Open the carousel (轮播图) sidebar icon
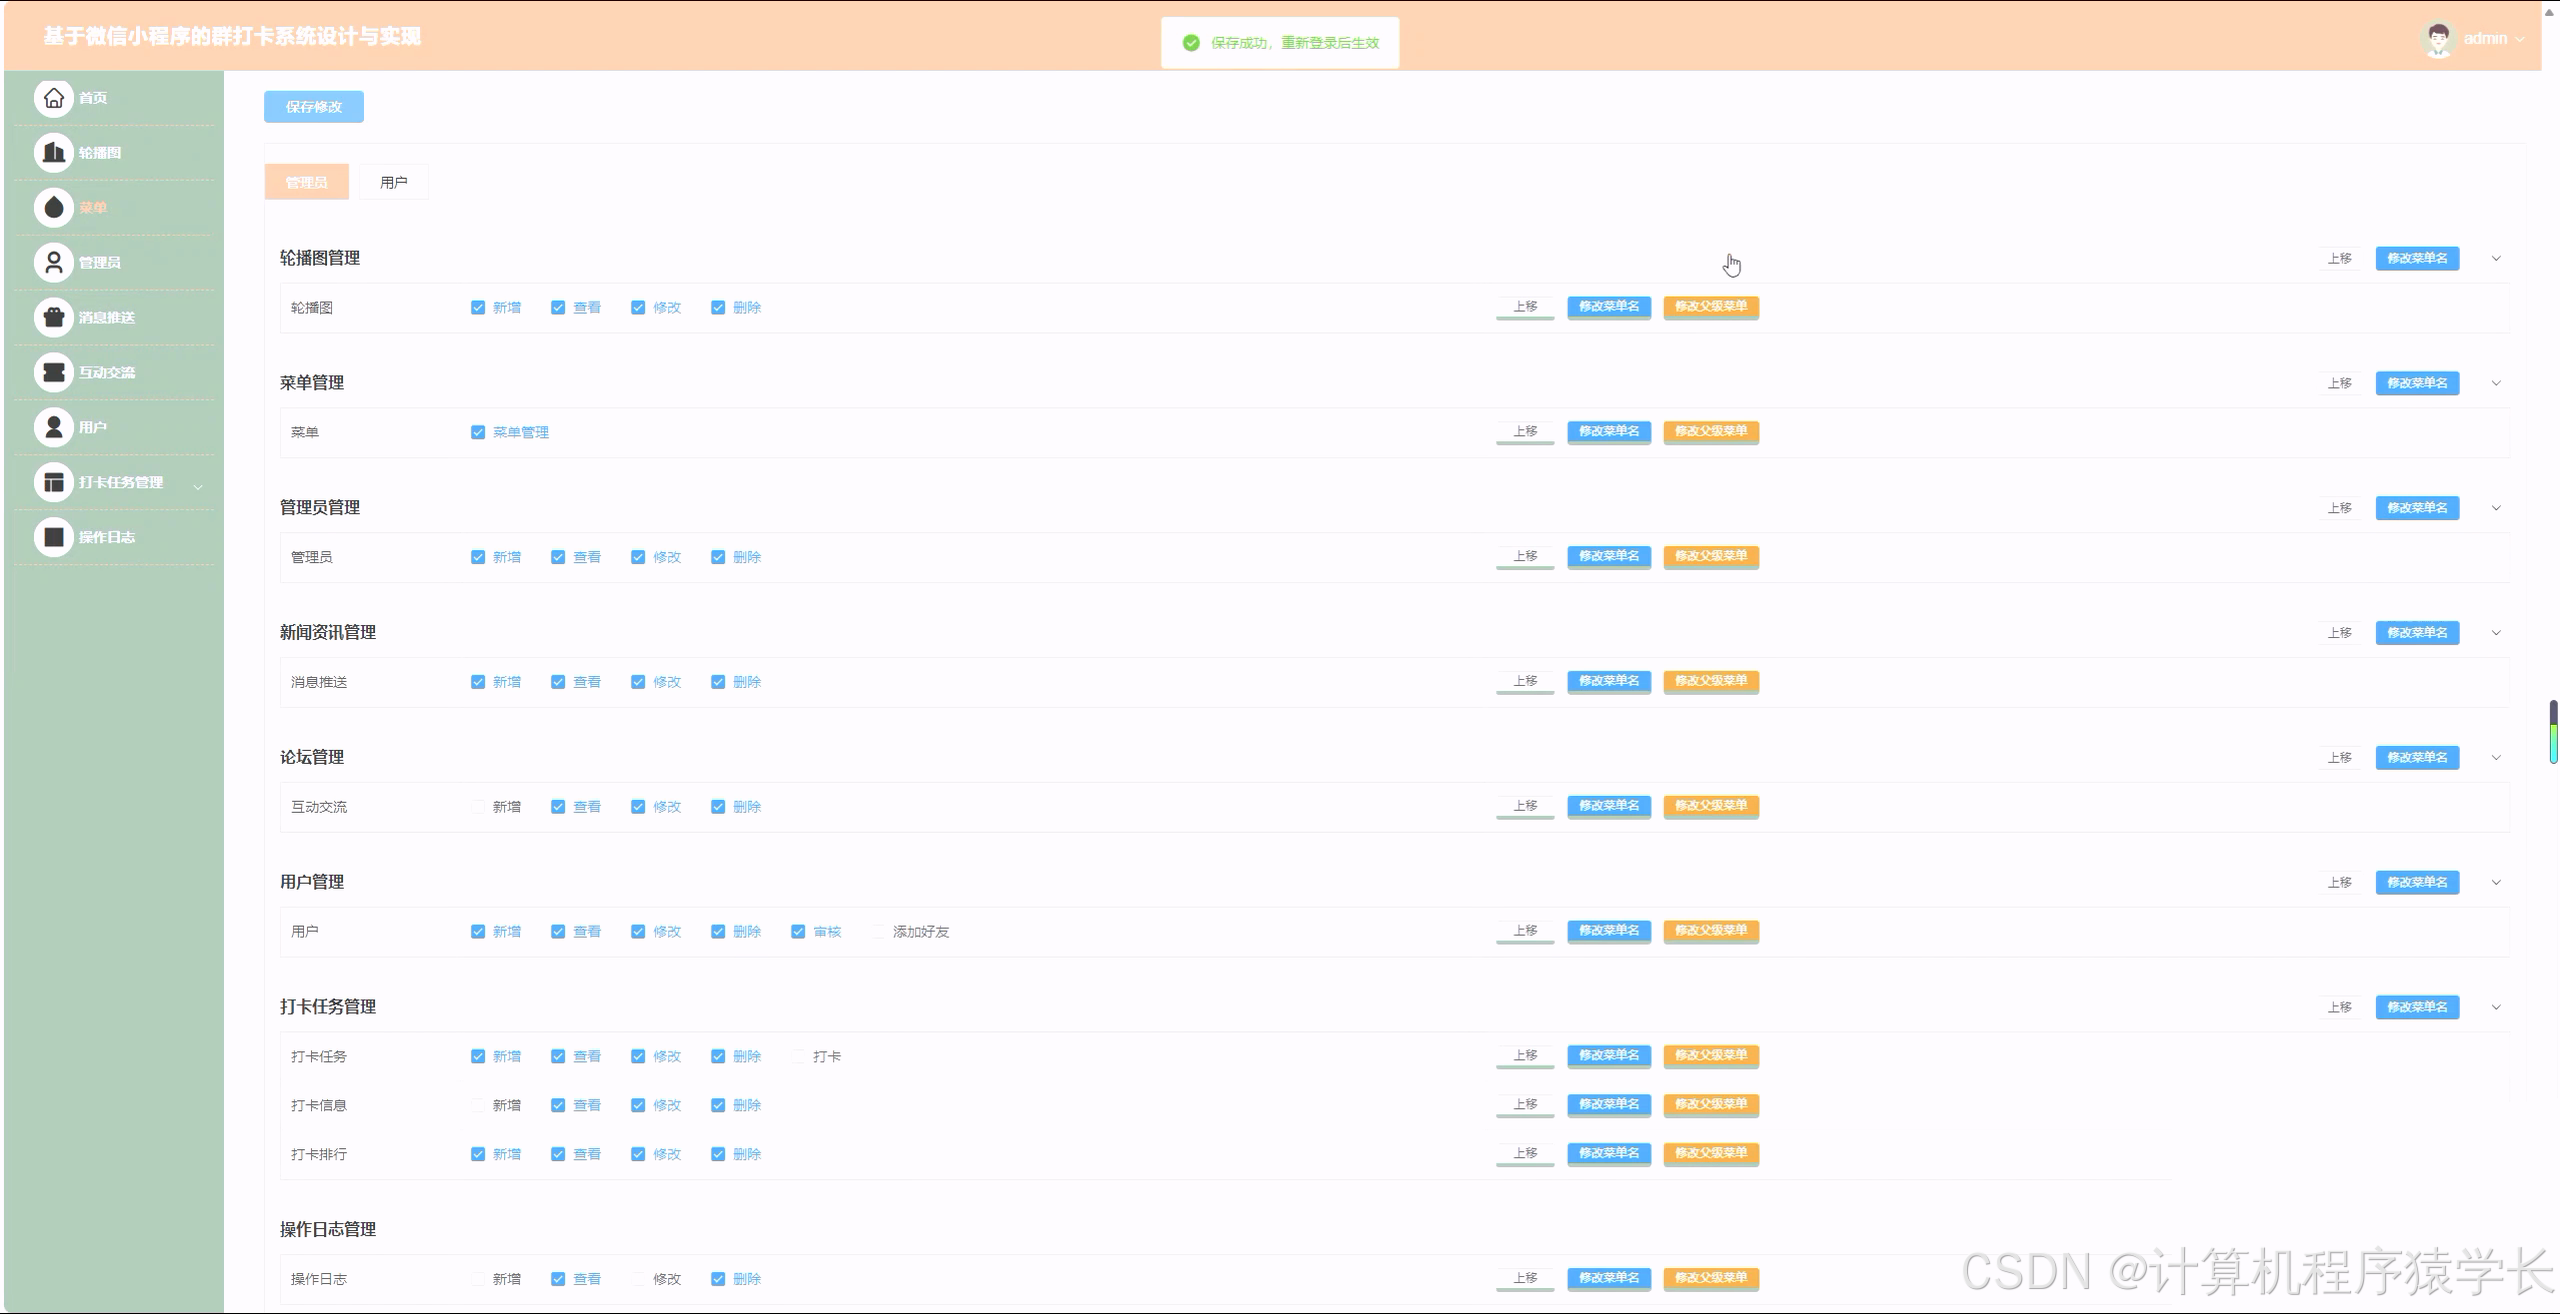 click(54, 153)
